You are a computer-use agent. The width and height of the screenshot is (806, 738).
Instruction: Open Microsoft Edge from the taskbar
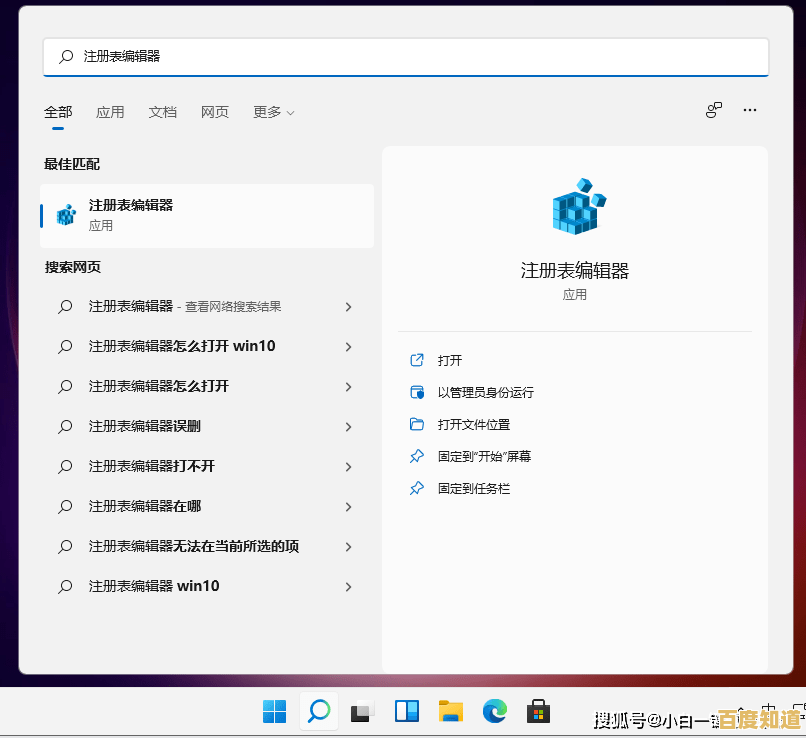coord(494,712)
